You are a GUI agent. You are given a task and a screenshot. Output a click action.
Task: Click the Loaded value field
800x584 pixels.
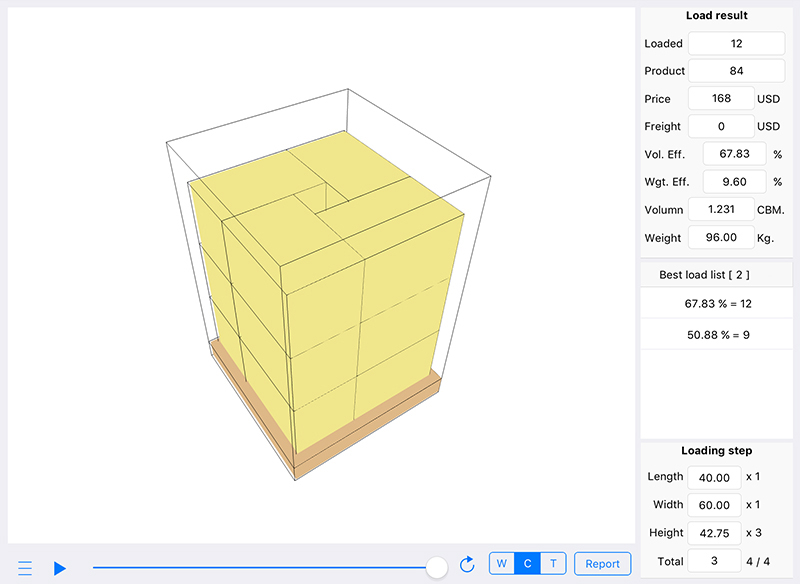click(x=736, y=43)
